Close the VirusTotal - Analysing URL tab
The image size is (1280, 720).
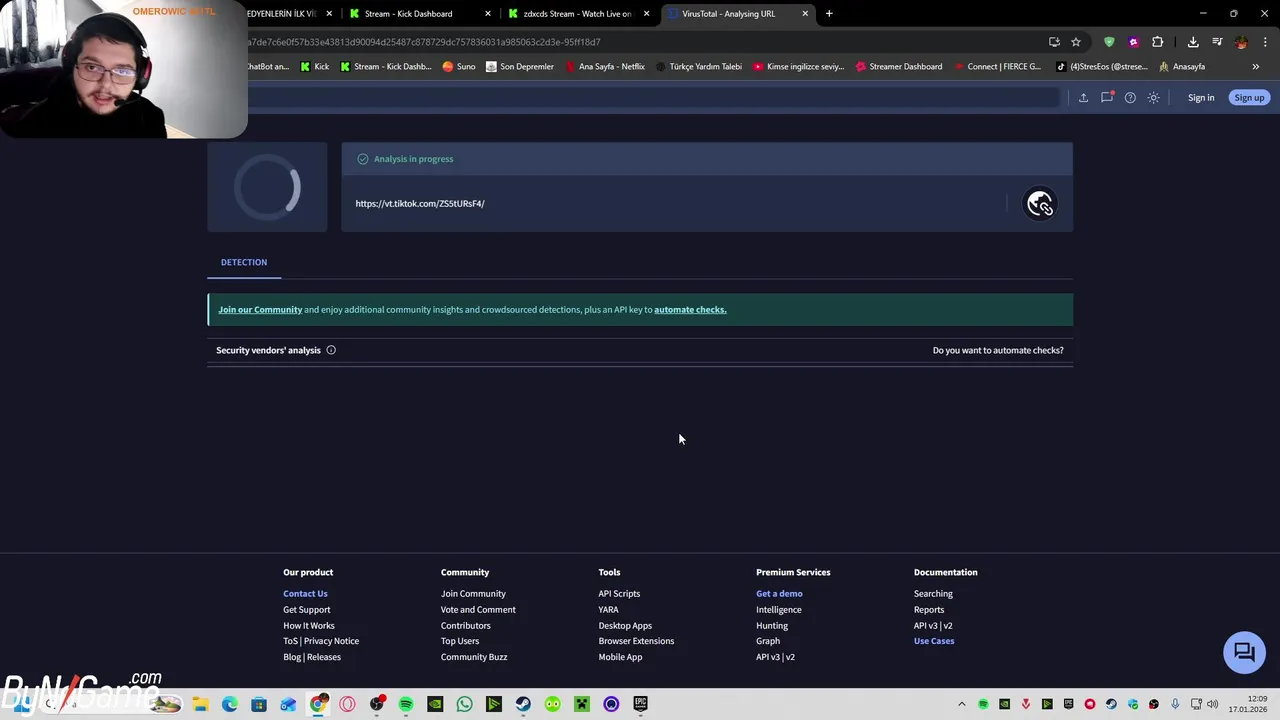coord(805,14)
